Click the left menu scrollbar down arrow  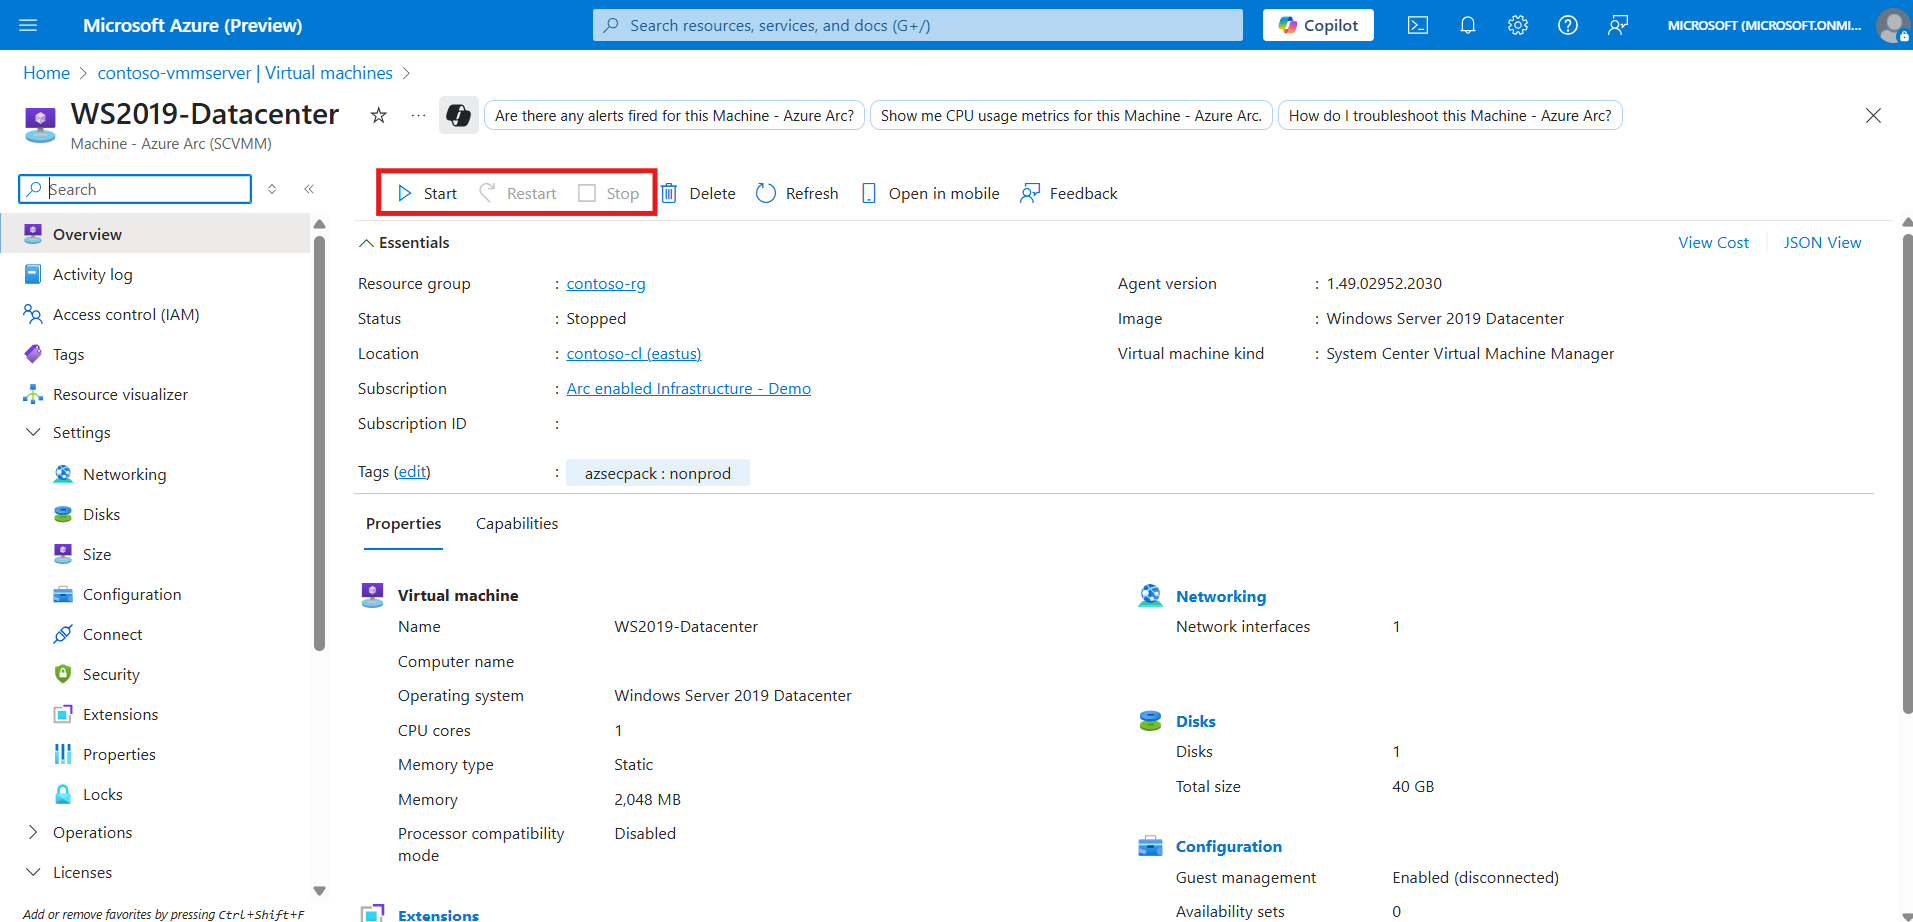click(x=320, y=890)
